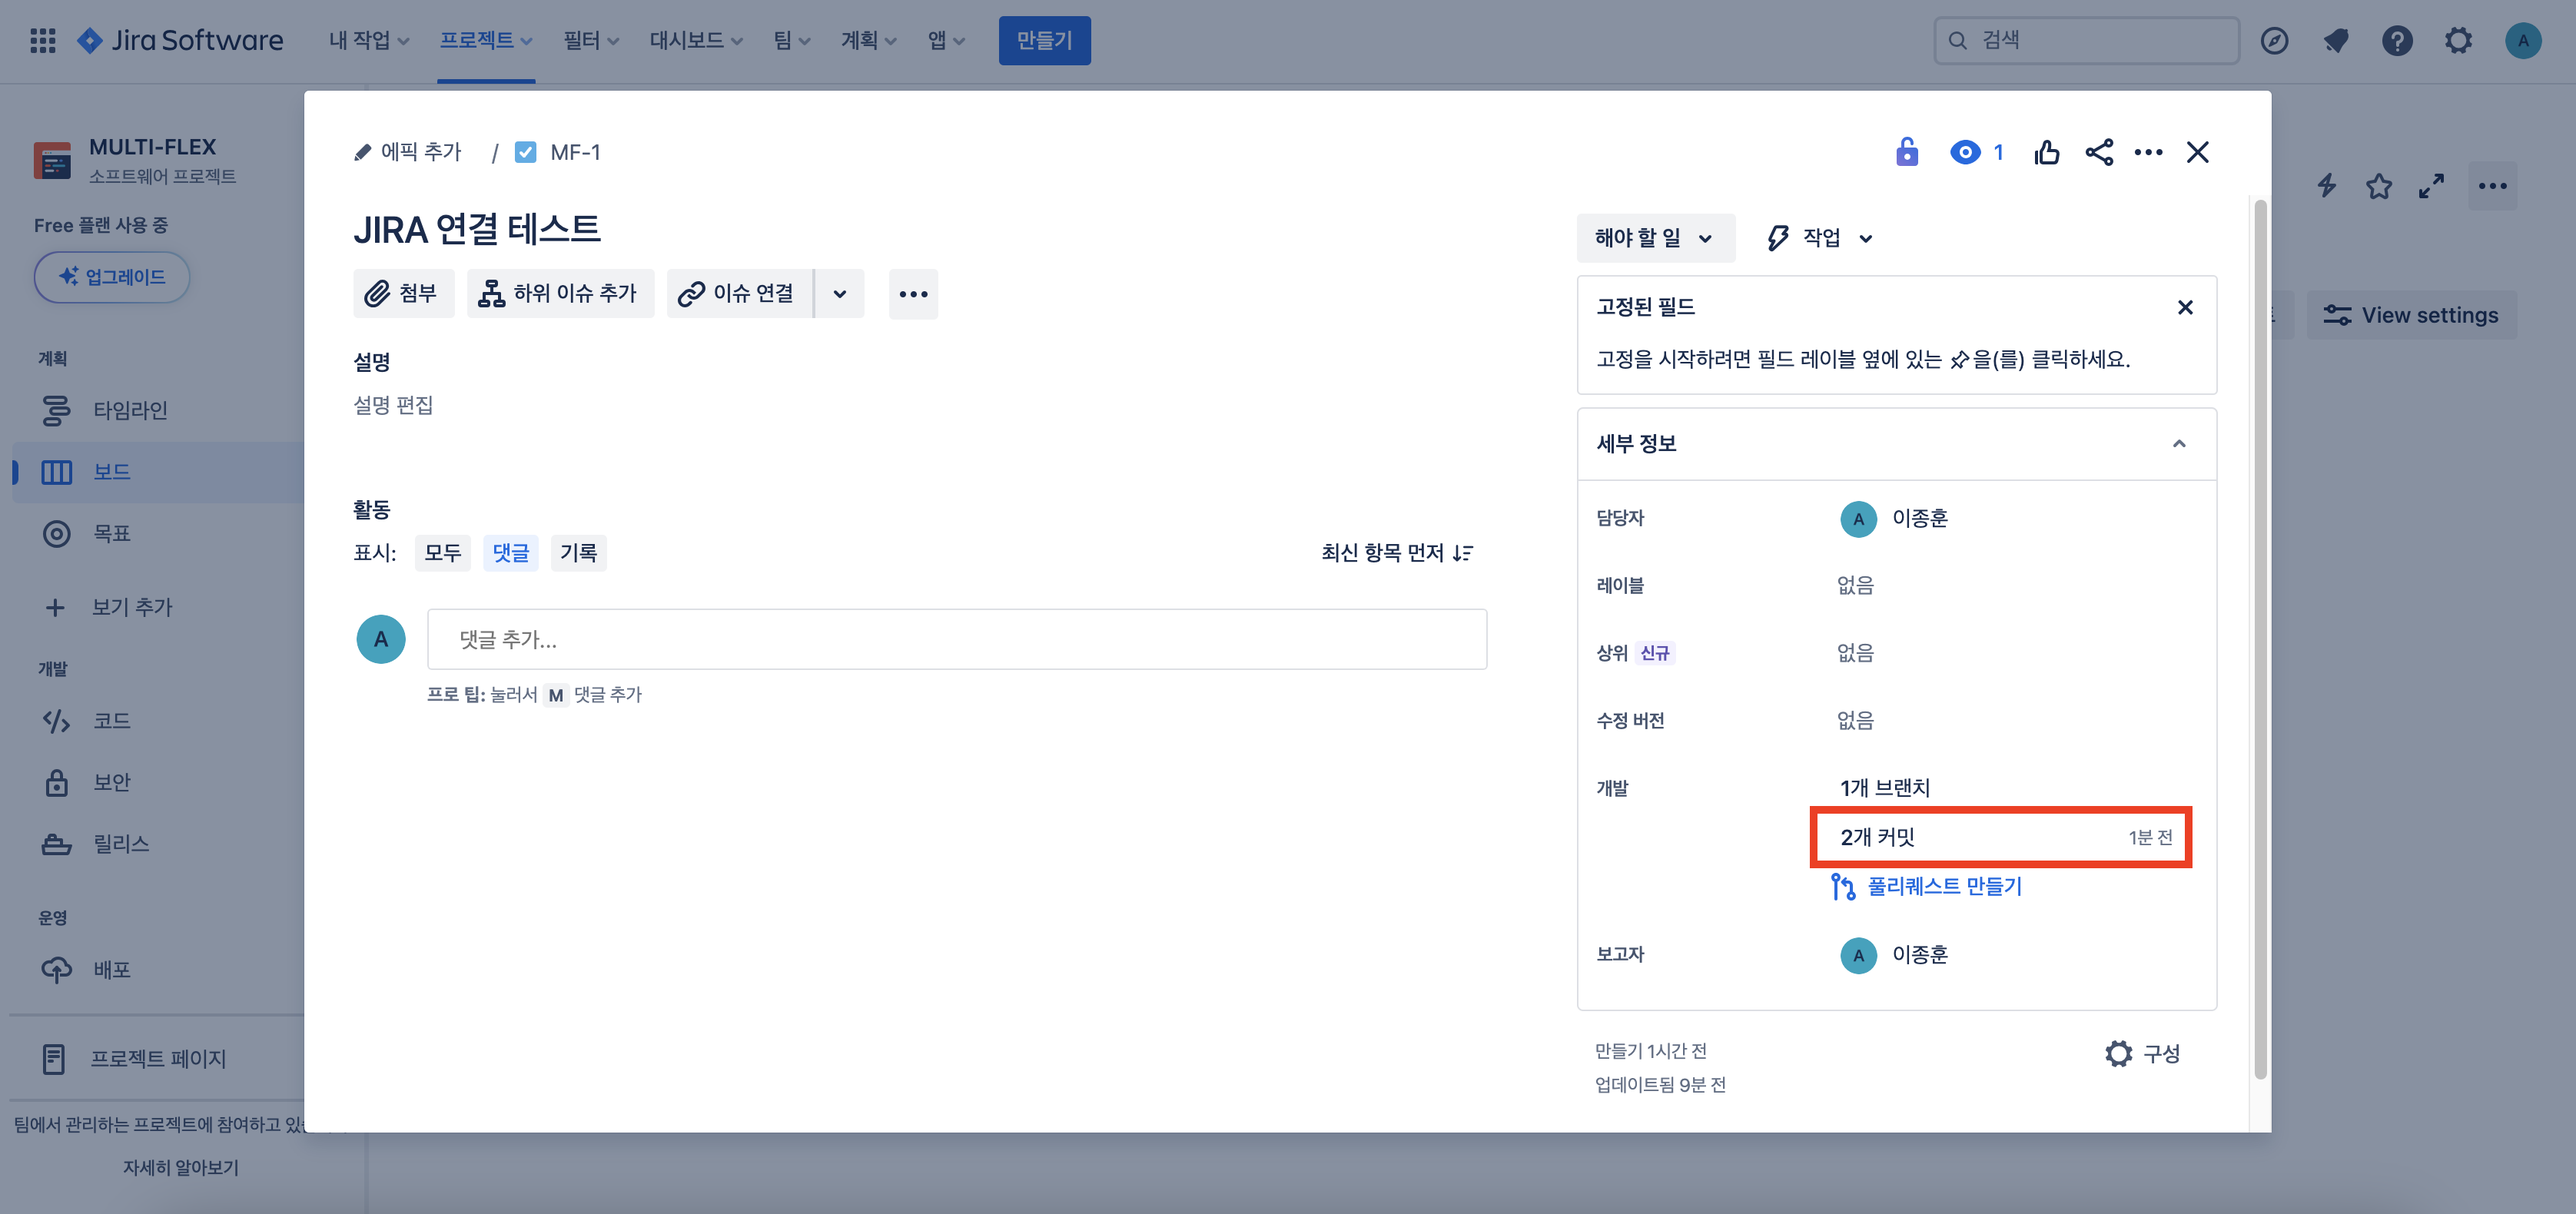Click the issue lock restriction icon
The image size is (2576, 1214).
click(1907, 152)
